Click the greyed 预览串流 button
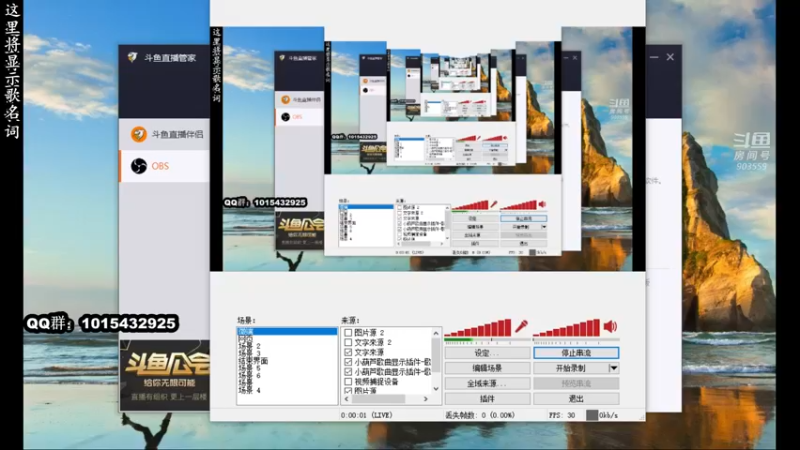 click(x=576, y=383)
